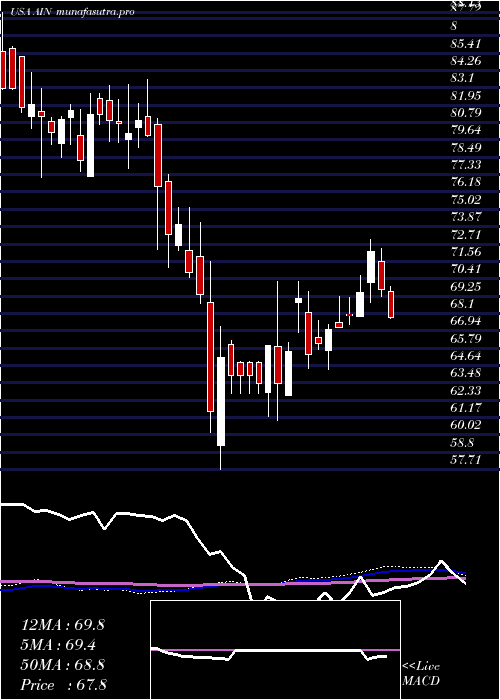Viewport: 500px width, 700px height.
Task: Click the 76.18 price label
Action: click(x=466, y=182)
